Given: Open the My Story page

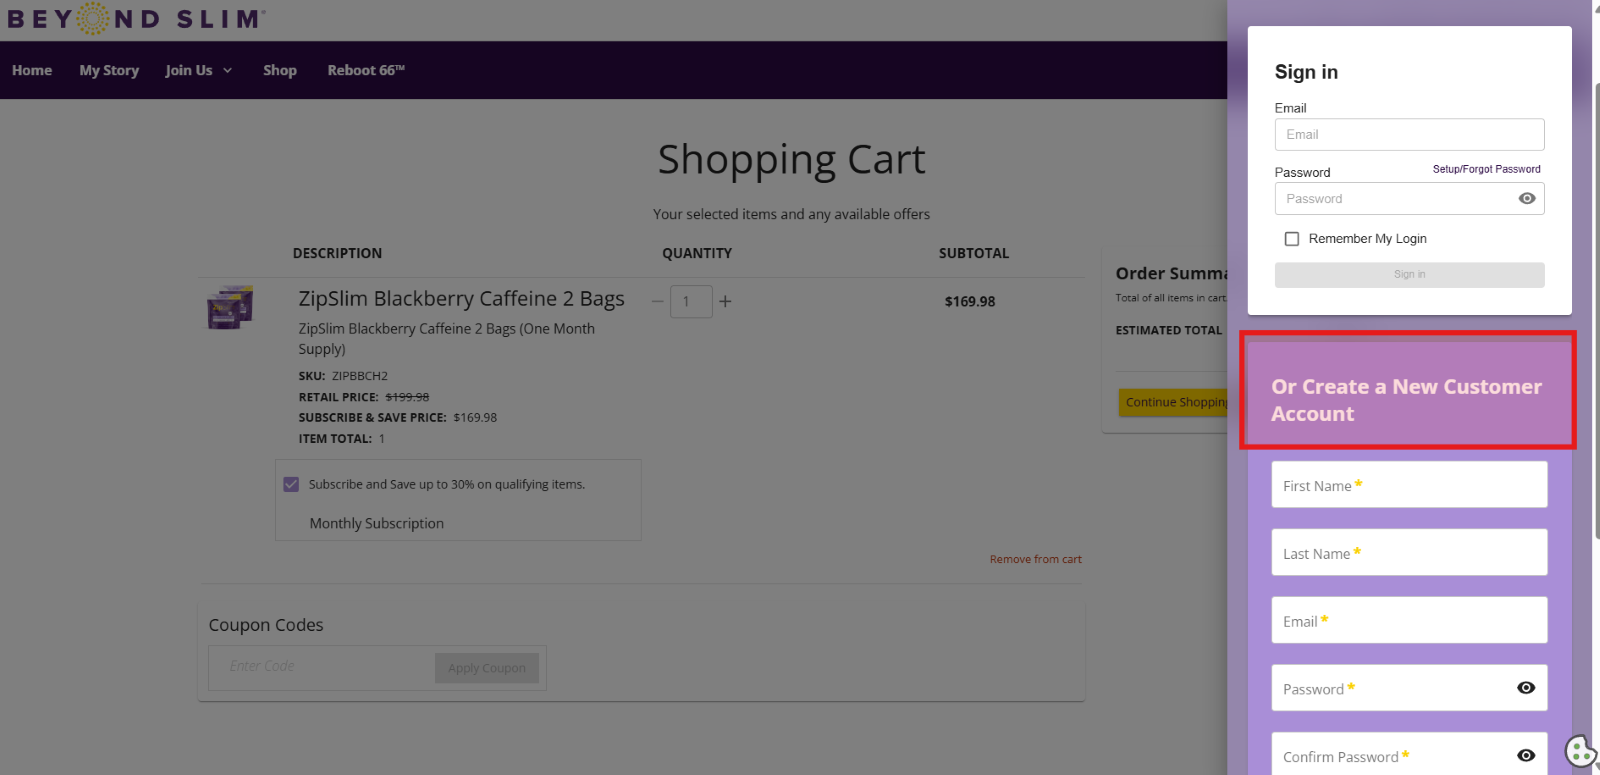Looking at the screenshot, I should (x=109, y=70).
